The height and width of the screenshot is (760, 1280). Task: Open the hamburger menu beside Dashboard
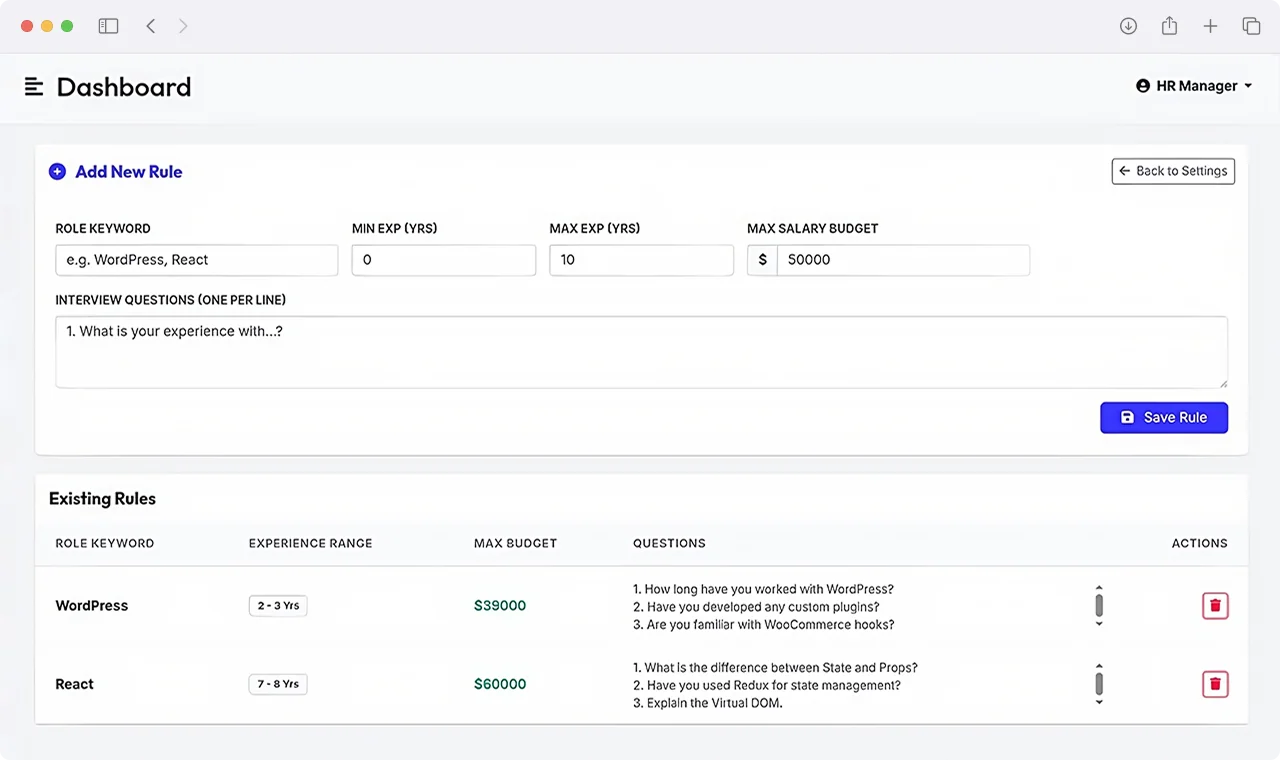34,87
